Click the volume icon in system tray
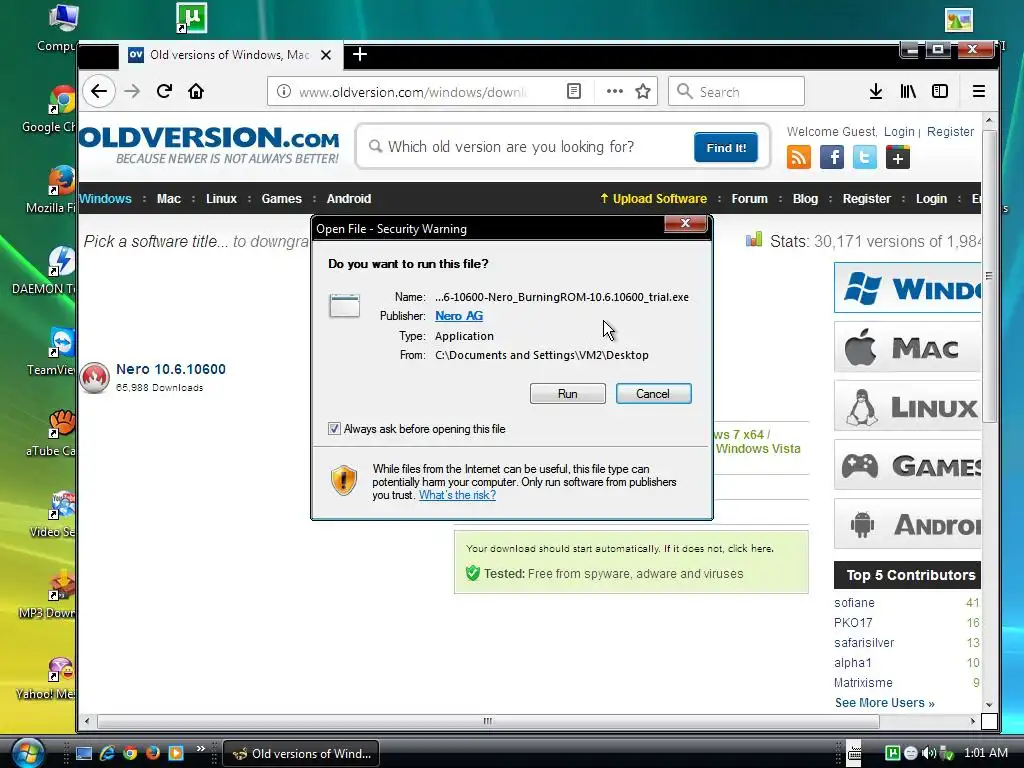The image size is (1024, 768). [928, 753]
